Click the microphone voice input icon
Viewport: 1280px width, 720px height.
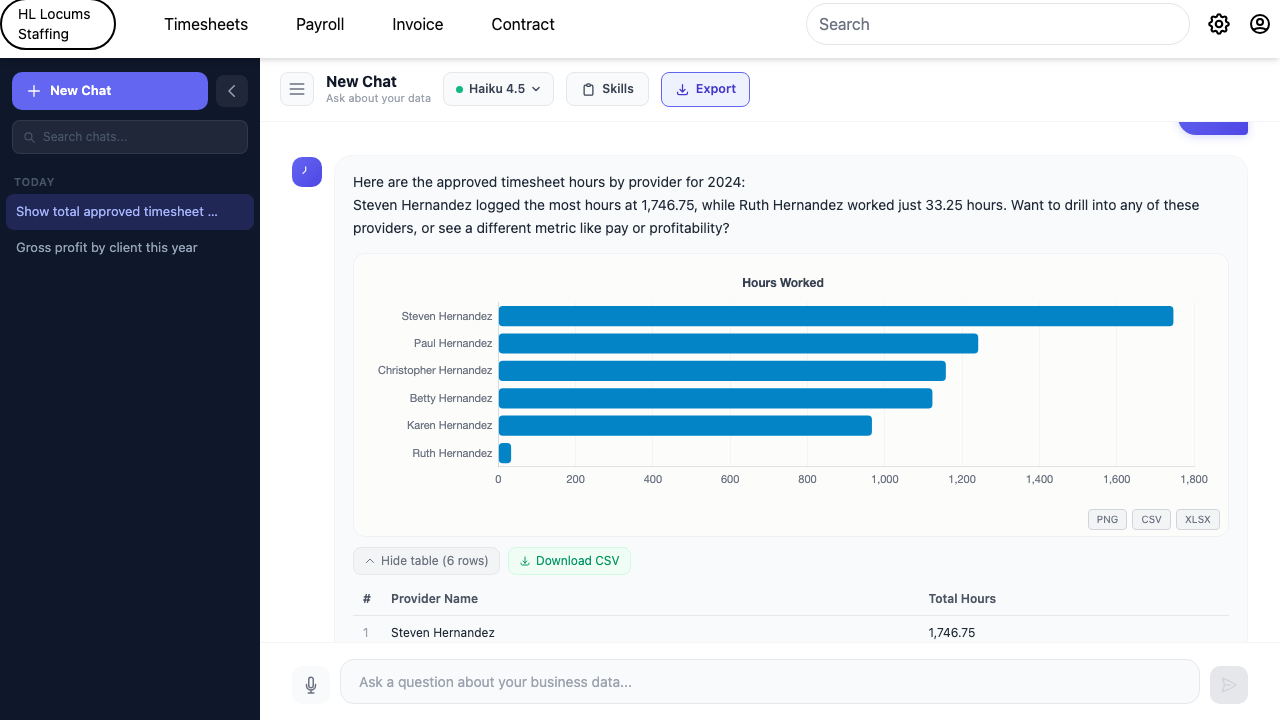311,684
